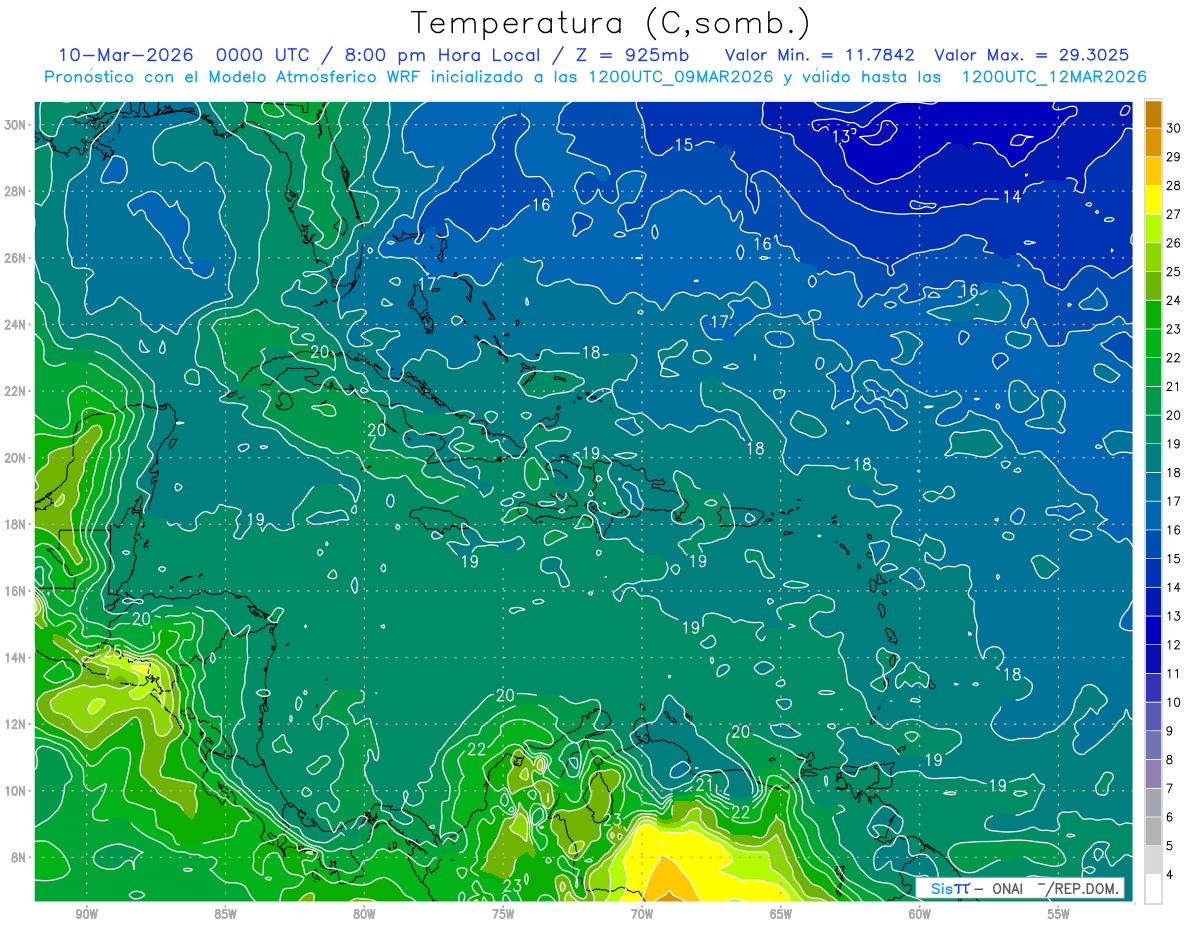This screenshot has width=1200, height=927.
Task: Click the "10N" latitude axis label
Action: point(16,791)
